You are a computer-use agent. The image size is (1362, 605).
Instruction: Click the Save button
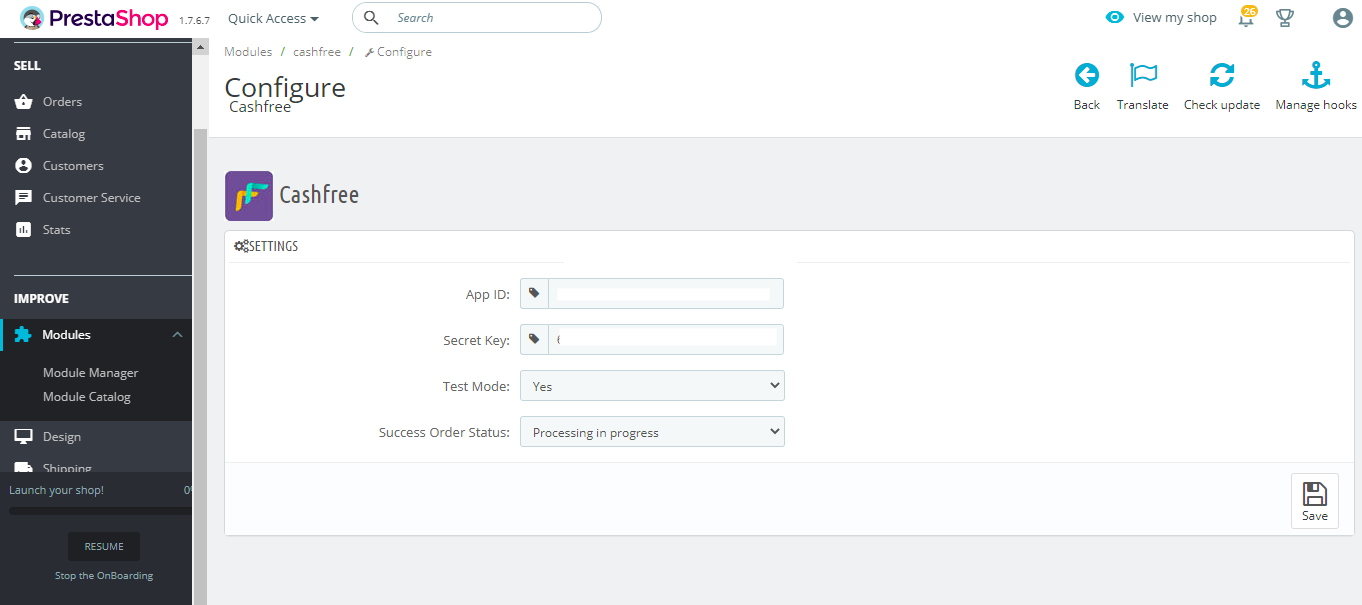point(1315,501)
